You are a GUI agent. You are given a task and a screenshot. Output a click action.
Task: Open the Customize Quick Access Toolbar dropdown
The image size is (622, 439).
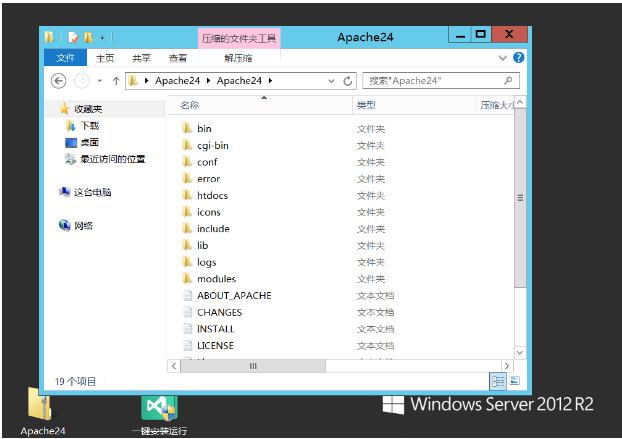pos(102,38)
